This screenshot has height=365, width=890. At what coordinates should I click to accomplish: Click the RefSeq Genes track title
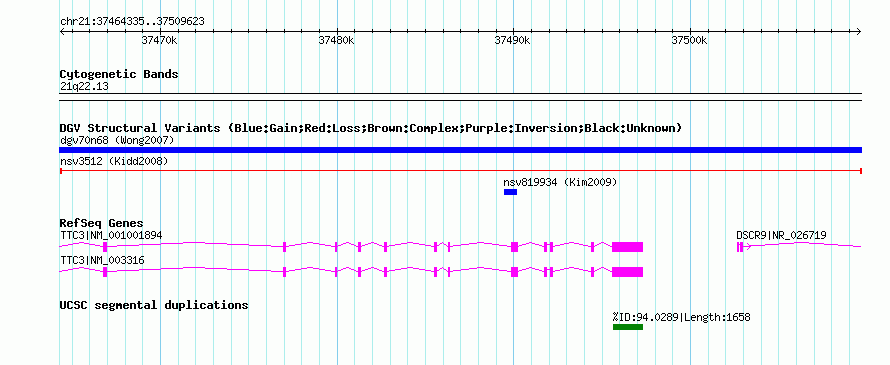102,223
